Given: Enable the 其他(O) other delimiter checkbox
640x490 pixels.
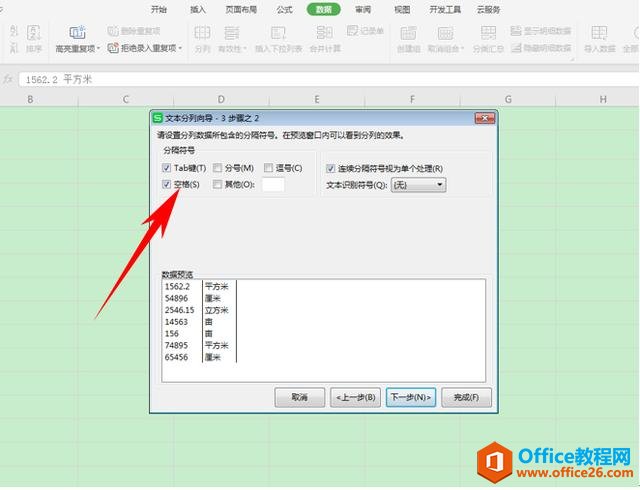Looking at the screenshot, I should click(x=218, y=185).
